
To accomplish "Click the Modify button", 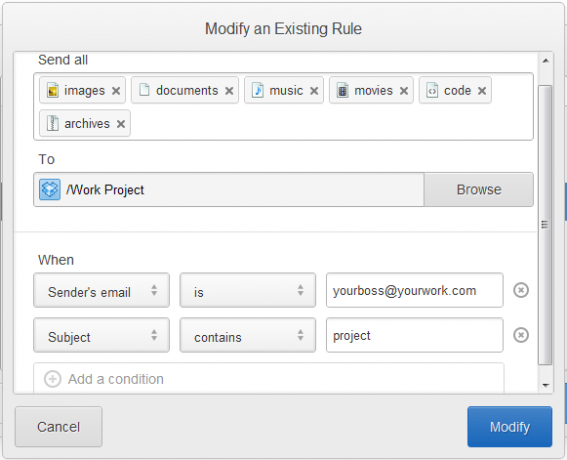I will coord(510,427).
